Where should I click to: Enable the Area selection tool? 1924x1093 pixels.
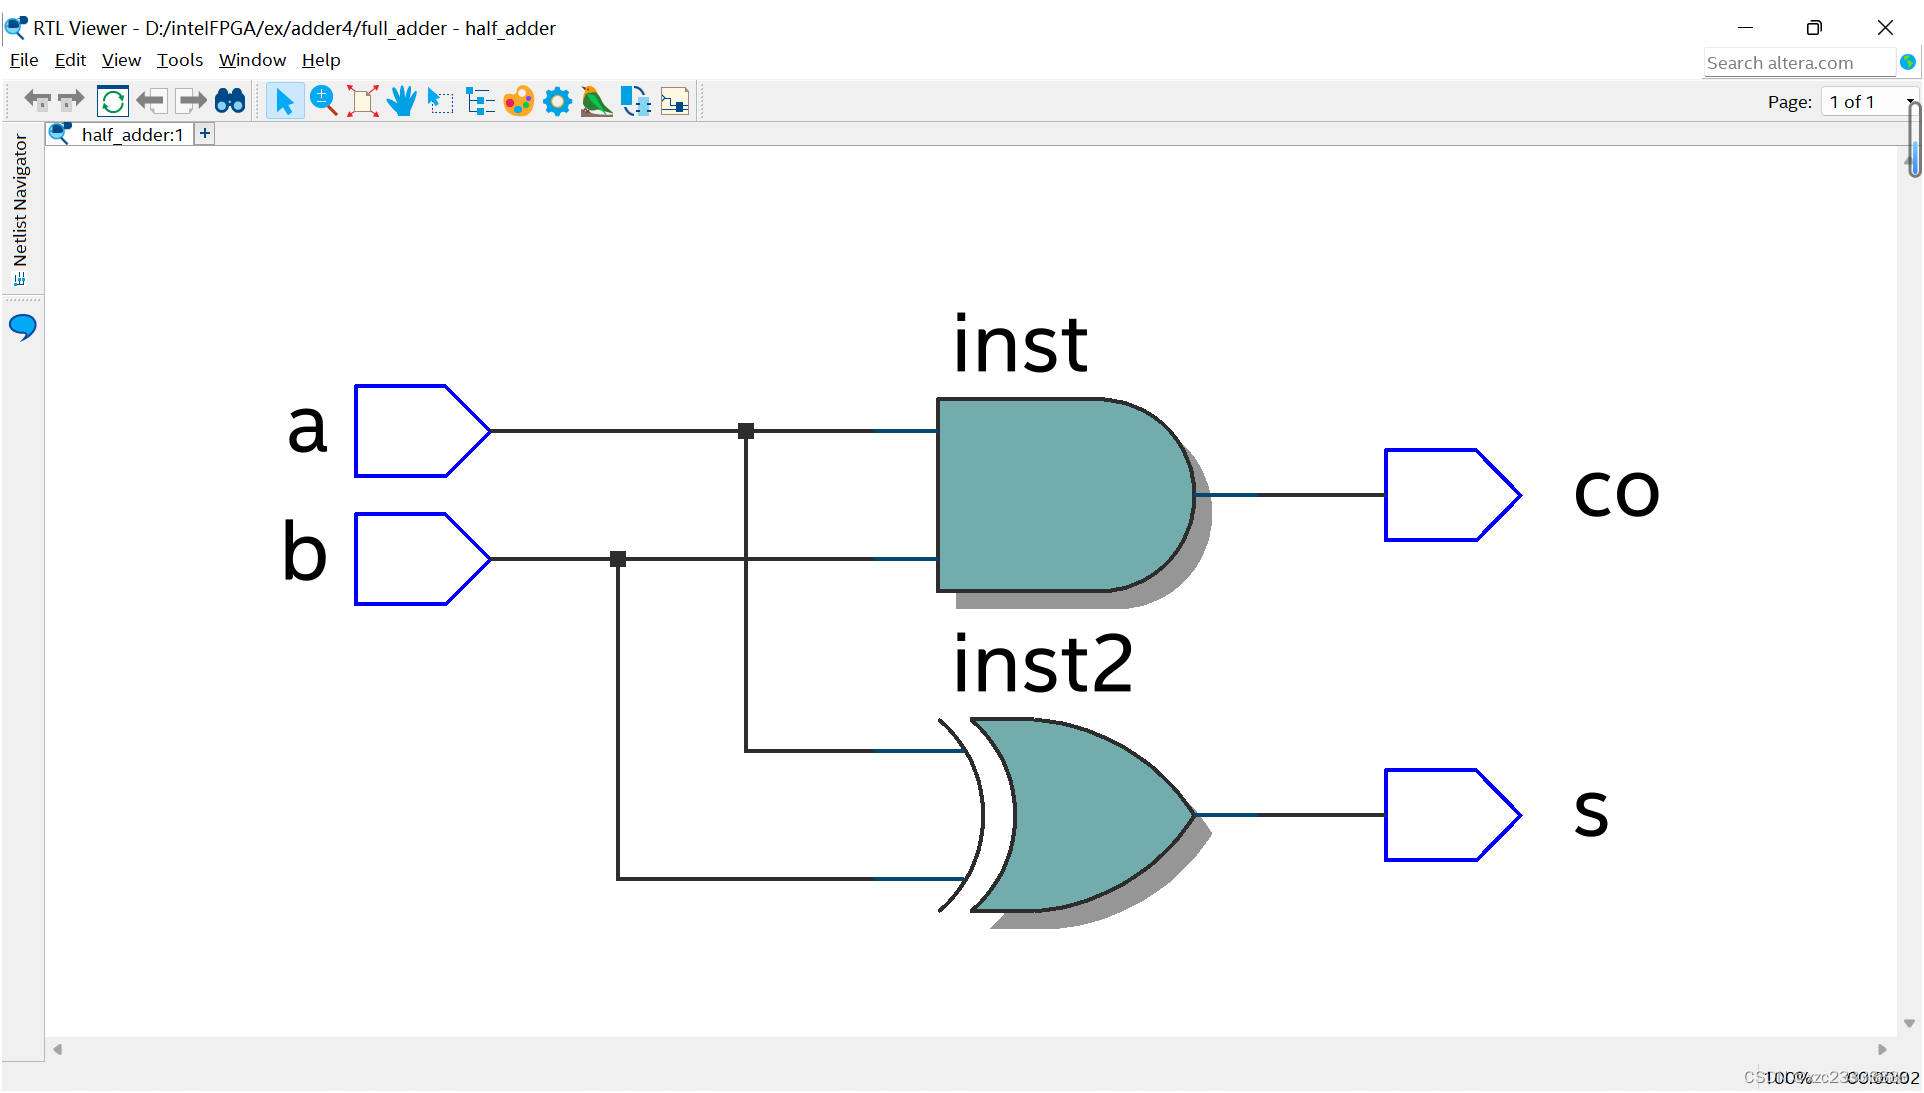pos(440,101)
